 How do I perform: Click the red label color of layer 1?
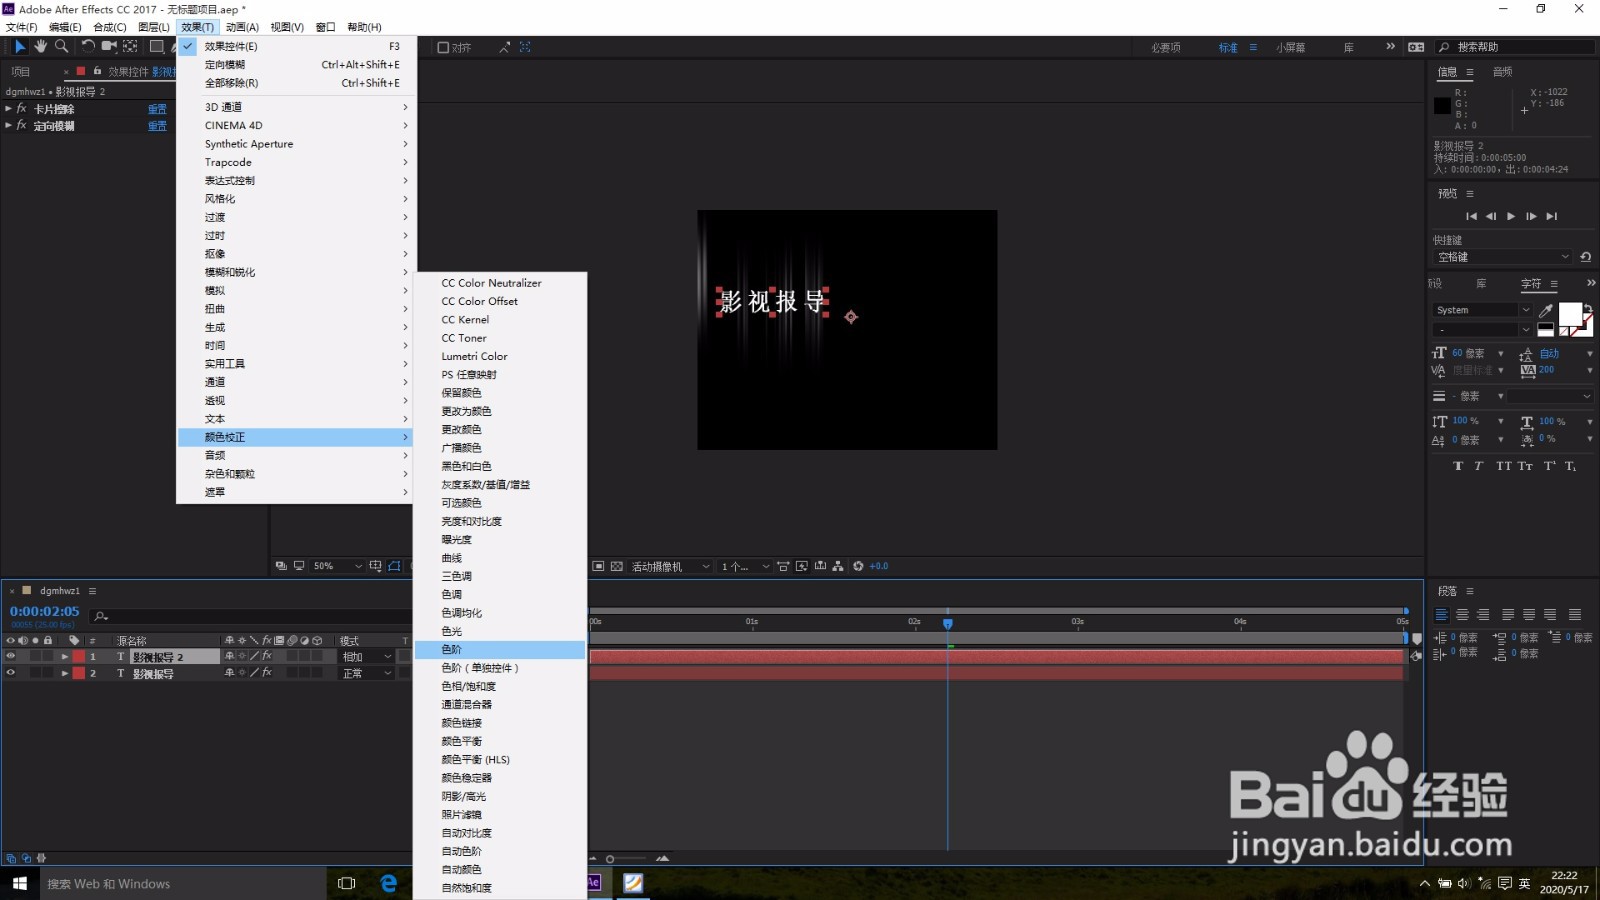pyautogui.click(x=79, y=657)
